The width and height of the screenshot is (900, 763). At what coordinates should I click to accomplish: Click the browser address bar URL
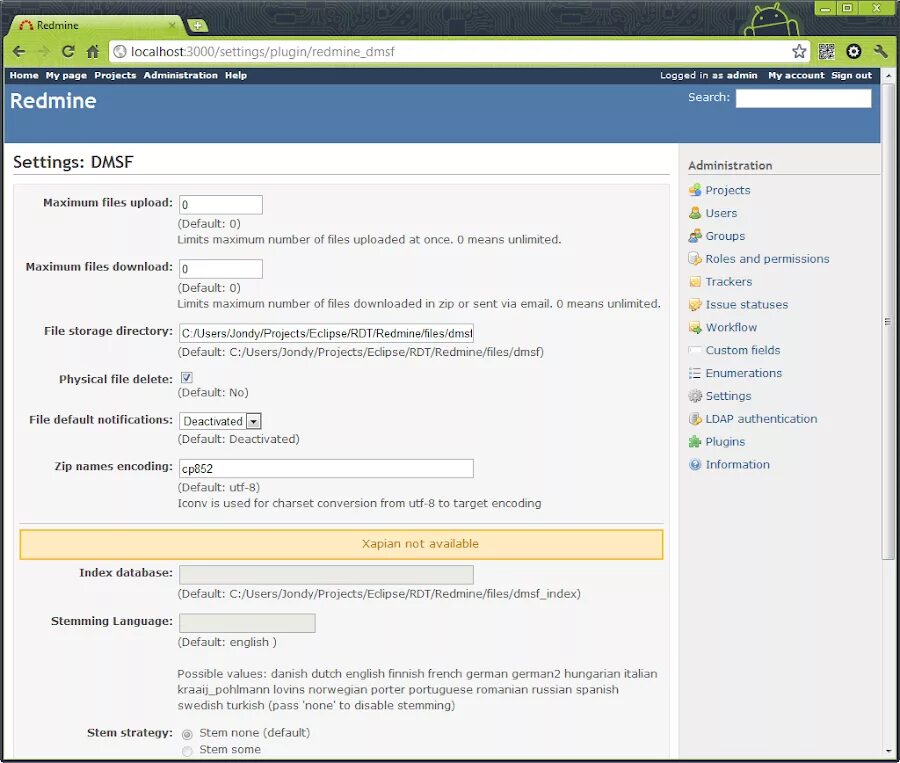tap(262, 52)
